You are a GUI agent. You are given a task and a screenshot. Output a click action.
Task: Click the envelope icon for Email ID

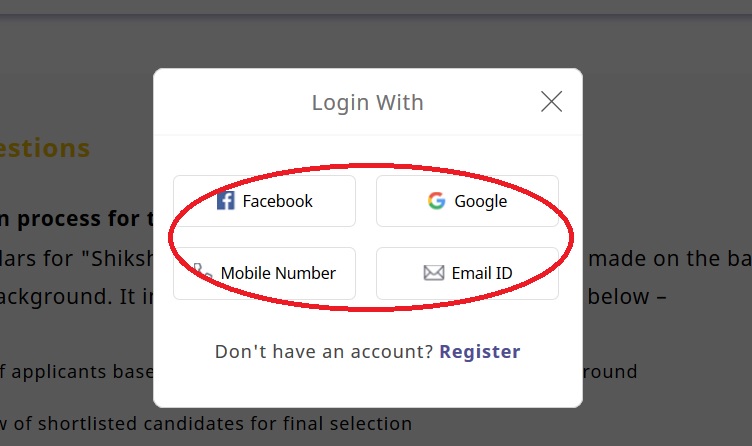tap(433, 273)
